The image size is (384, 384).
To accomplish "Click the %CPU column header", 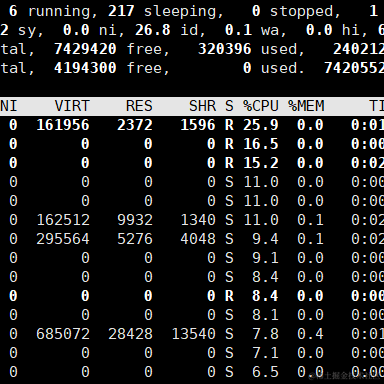I will click(x=261, y=106).
